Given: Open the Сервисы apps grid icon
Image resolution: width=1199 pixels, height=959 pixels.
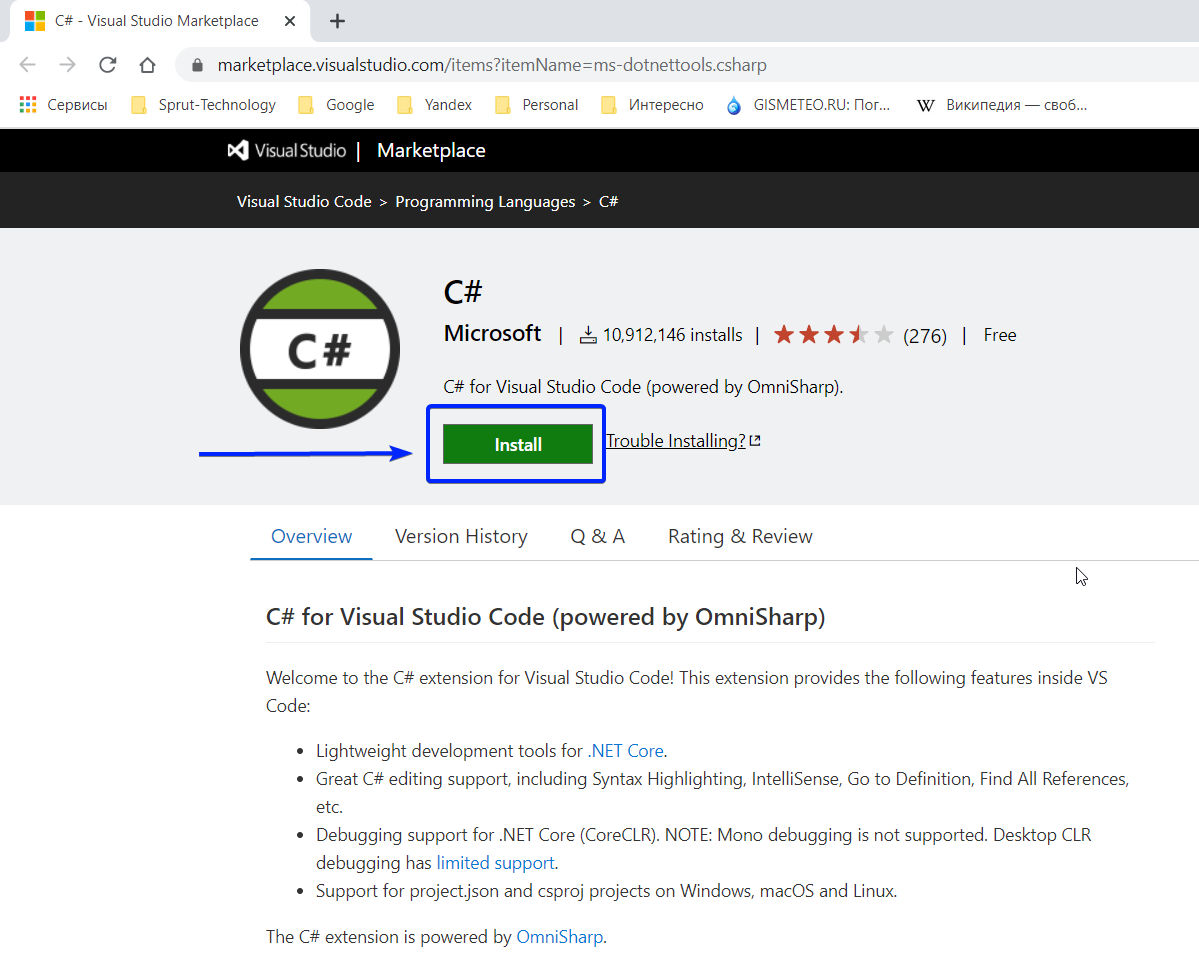Looking at the screenshot, I should pos(28,104).
